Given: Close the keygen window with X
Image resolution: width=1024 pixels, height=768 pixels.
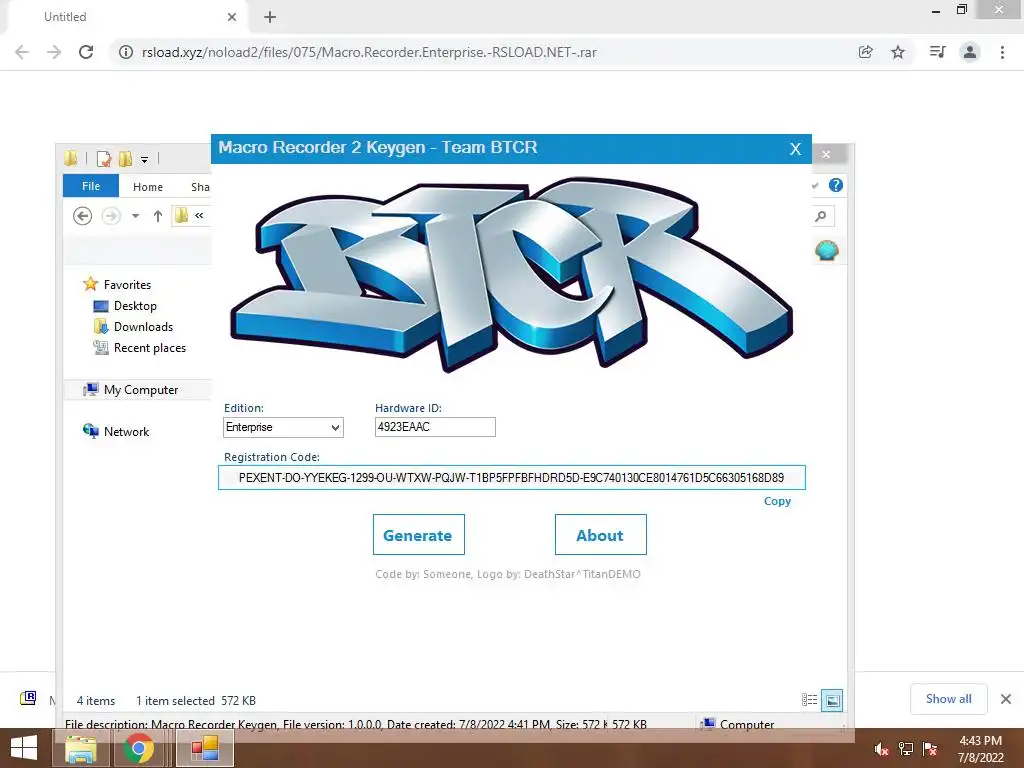Looking at the screenshot, I should (795, 149).
